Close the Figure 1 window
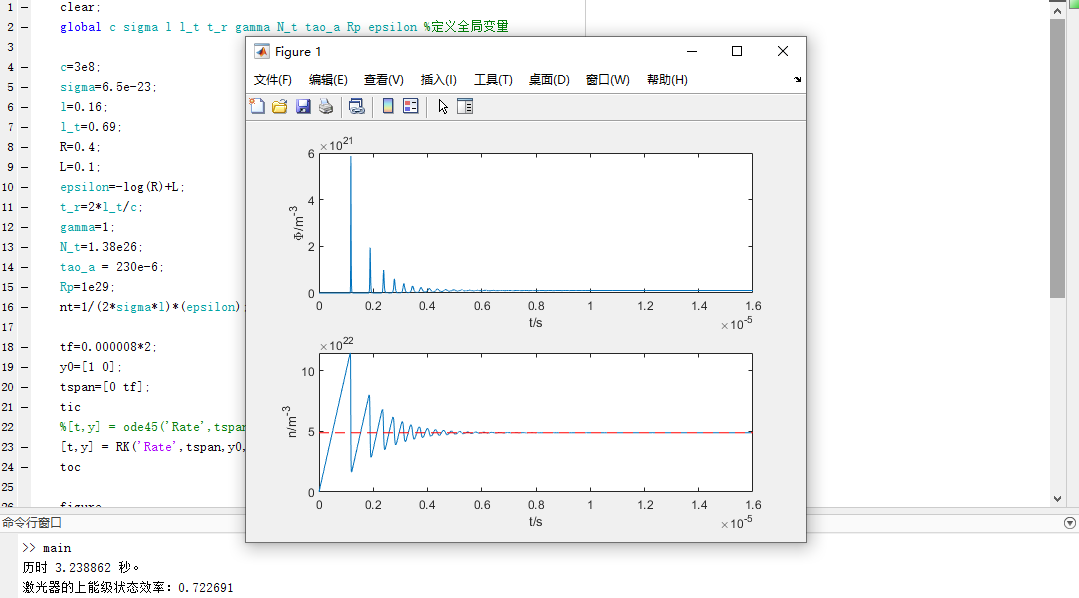 point(782,52)
